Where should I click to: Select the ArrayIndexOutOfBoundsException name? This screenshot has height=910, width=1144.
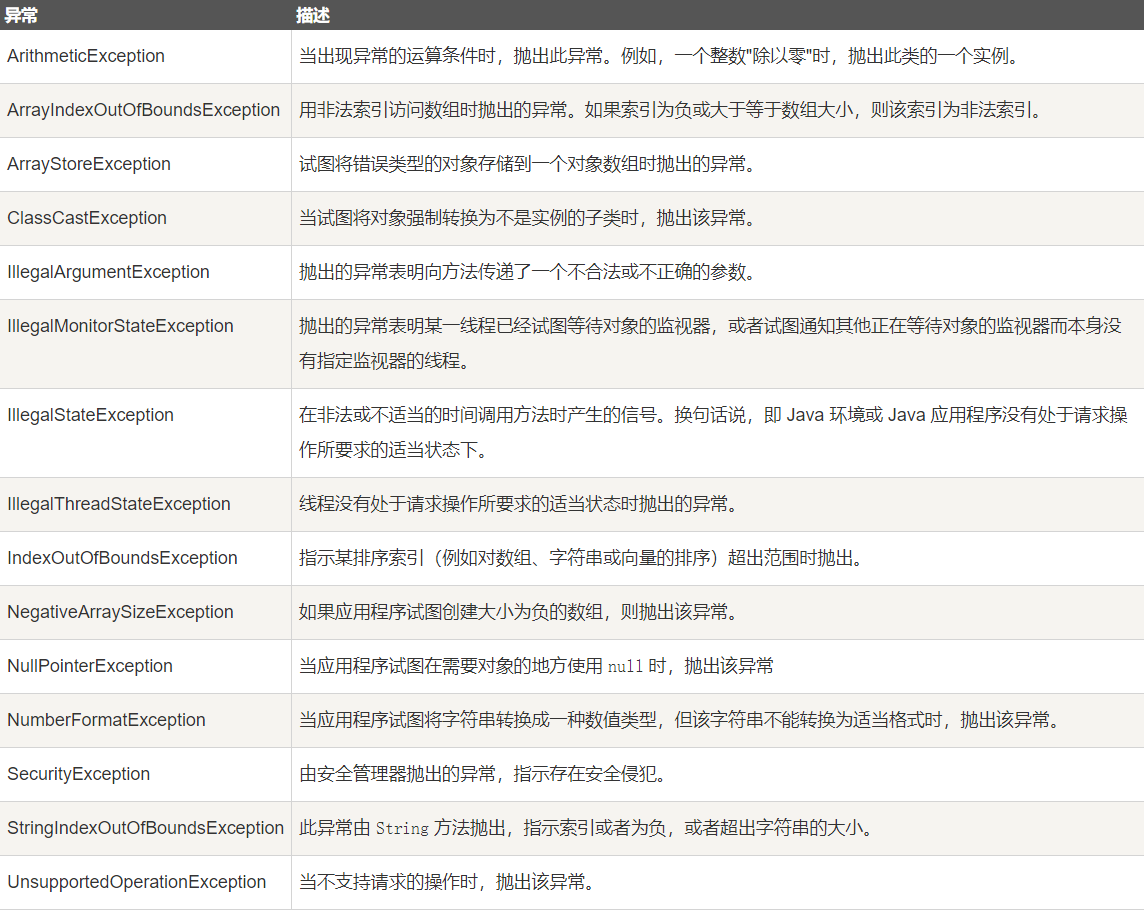tap(143, 110)
